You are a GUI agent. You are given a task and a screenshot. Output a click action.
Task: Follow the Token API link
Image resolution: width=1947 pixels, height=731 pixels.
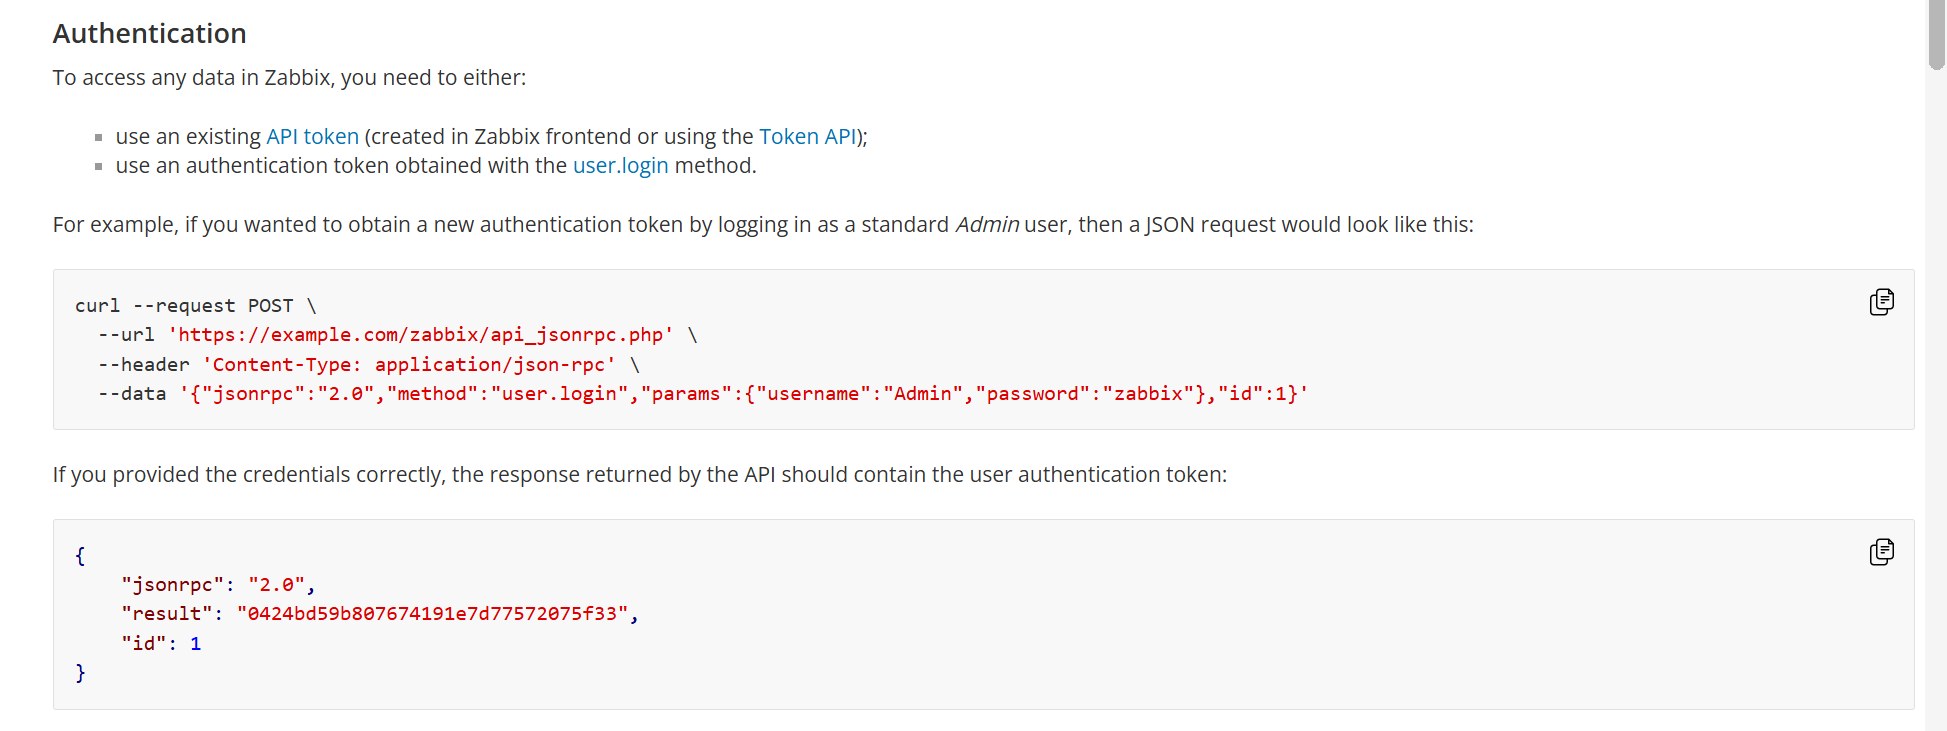point(807,137)
